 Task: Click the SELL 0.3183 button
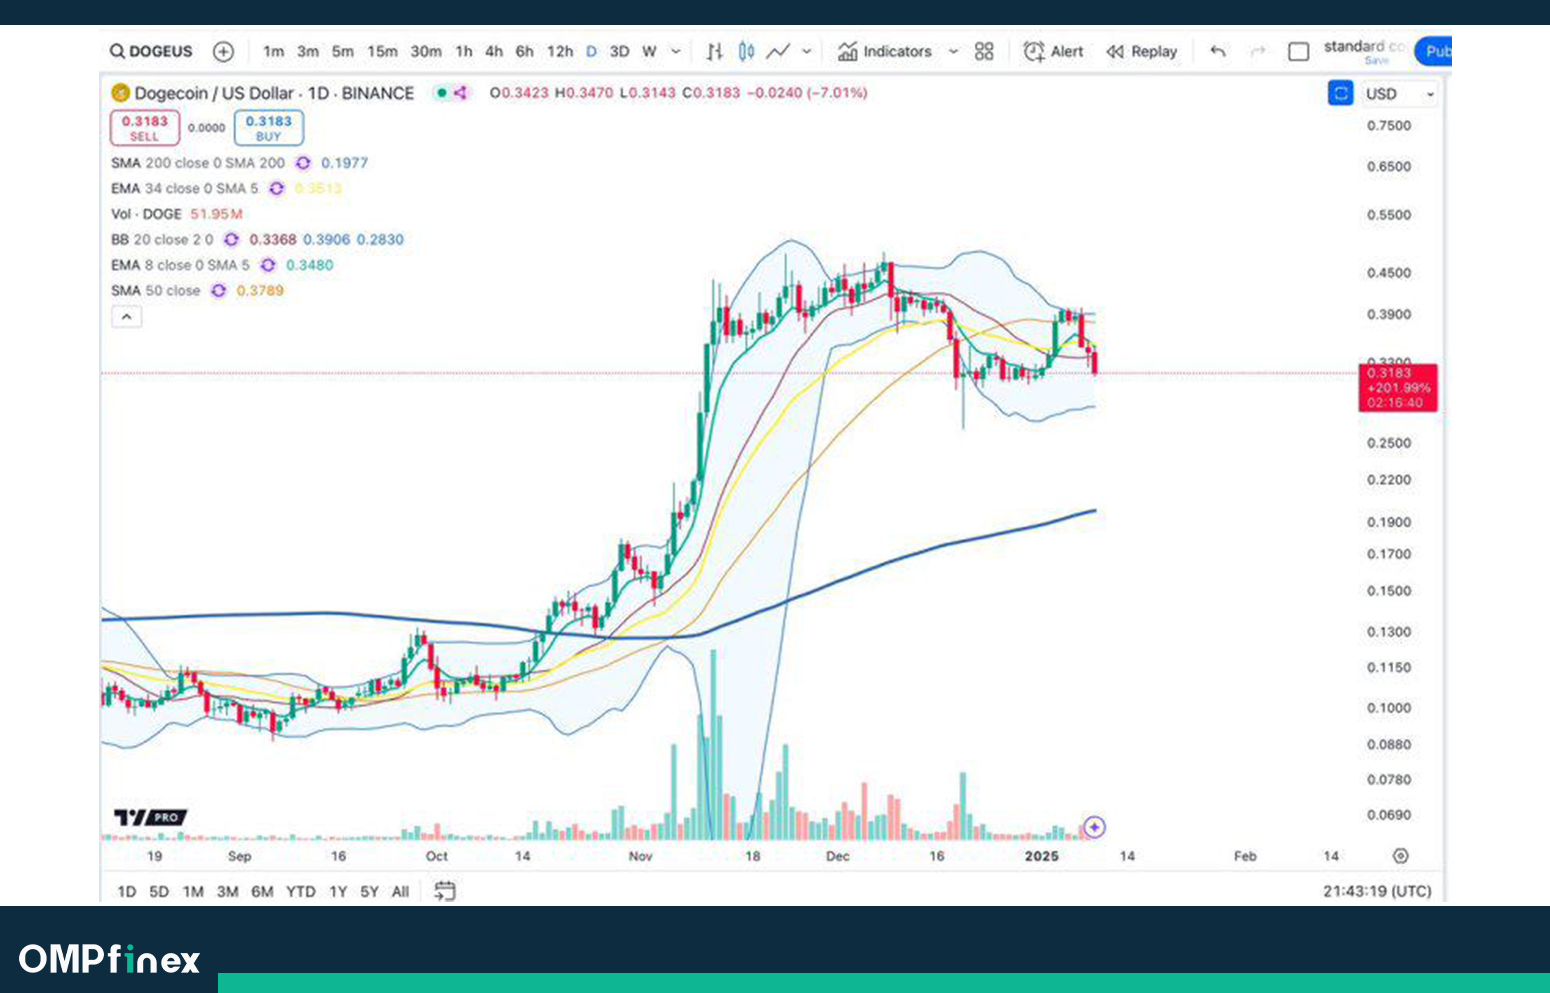tap(144, 128)
